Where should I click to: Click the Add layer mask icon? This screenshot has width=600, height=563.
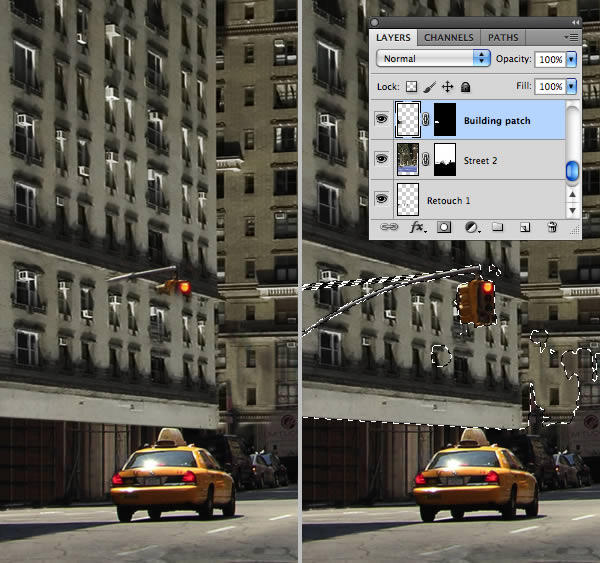coord(444,227)
